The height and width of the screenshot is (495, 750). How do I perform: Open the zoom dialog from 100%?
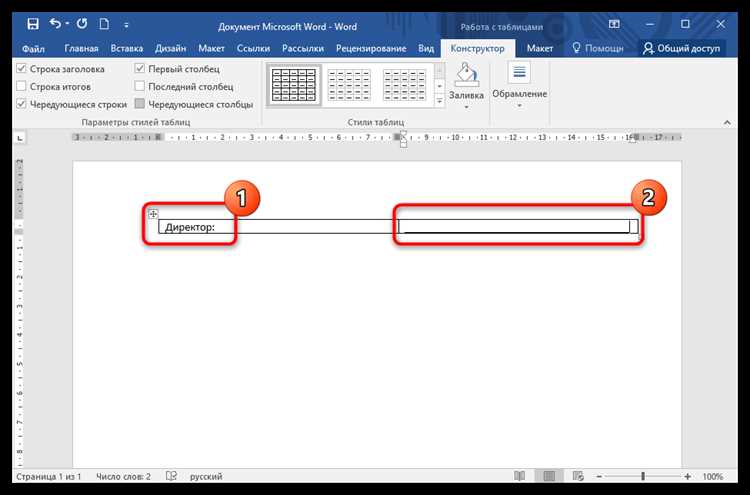[x=713, y=476]
